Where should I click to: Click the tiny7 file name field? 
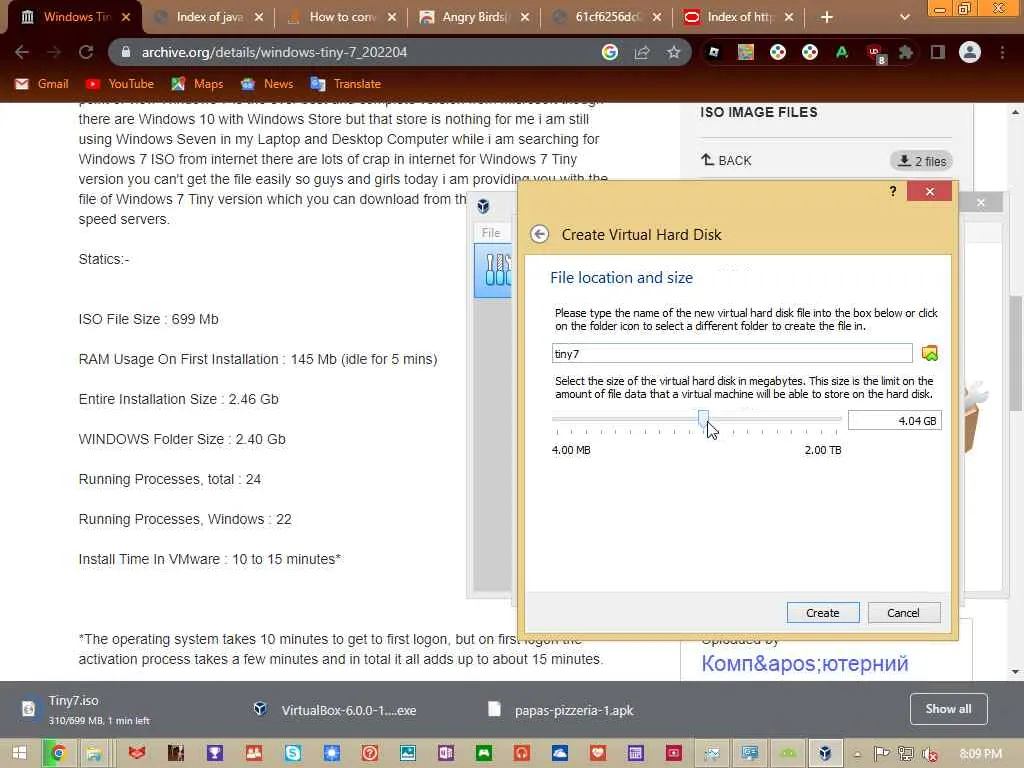732,353
